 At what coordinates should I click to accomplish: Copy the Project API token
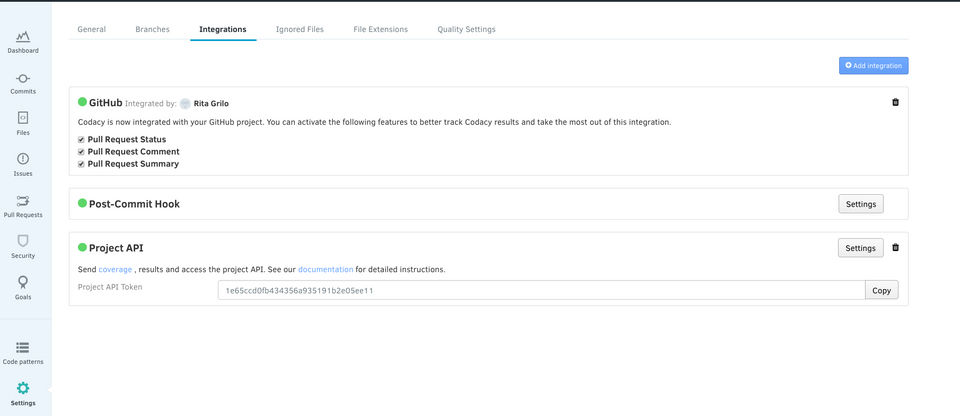881,290
